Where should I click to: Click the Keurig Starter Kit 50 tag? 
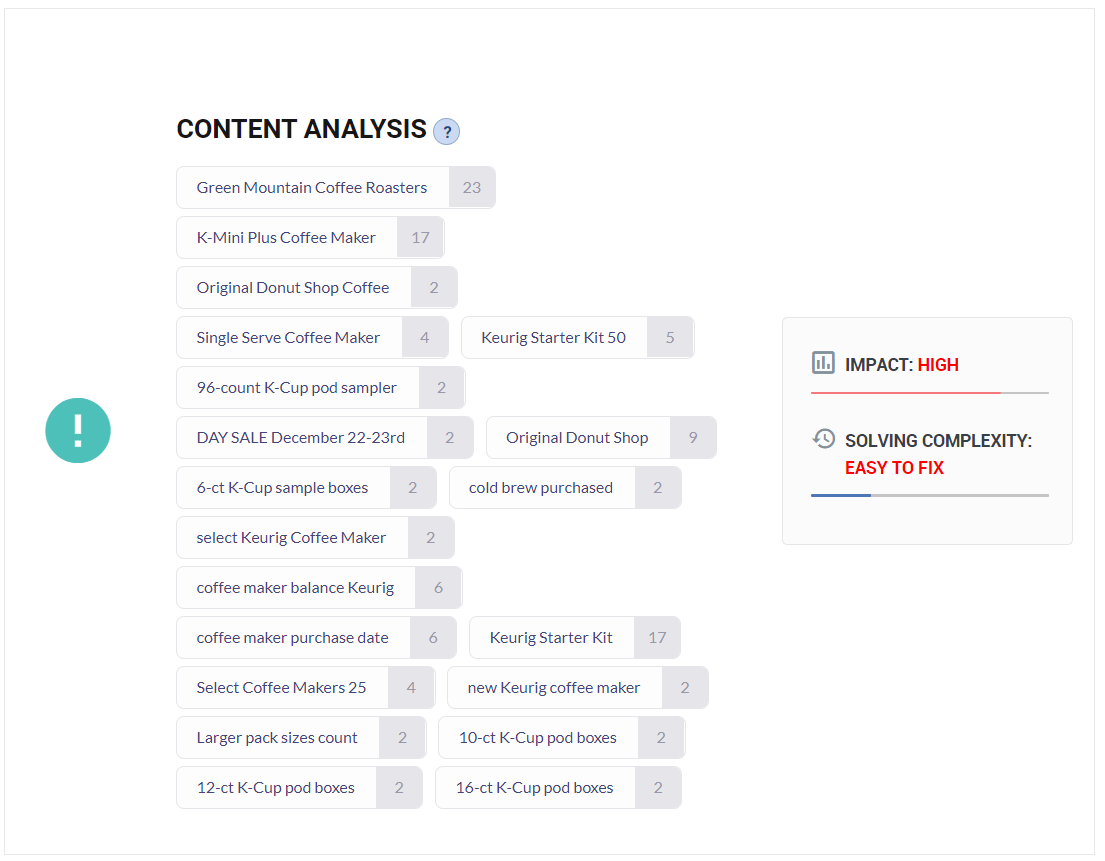[x=578, y=337]
